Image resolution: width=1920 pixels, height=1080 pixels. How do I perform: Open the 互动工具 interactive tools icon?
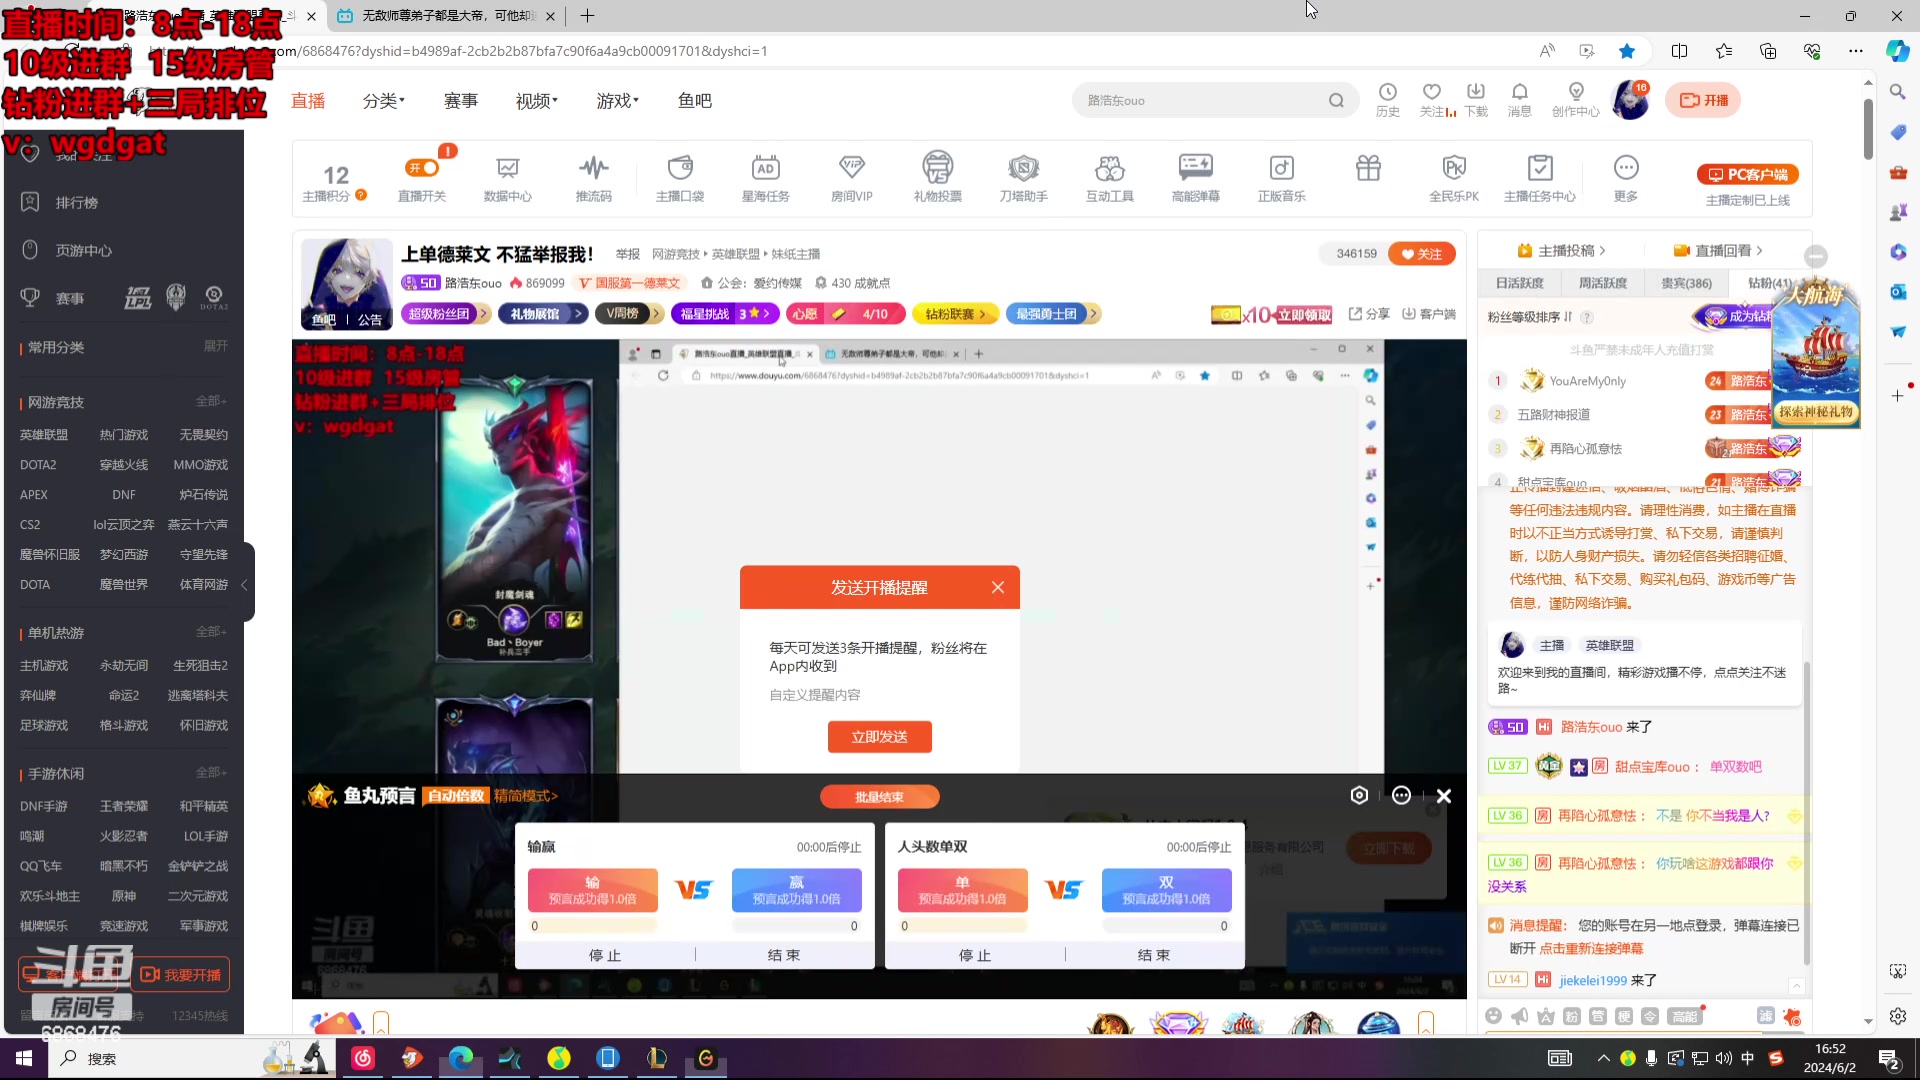(x=1110, y=178)
